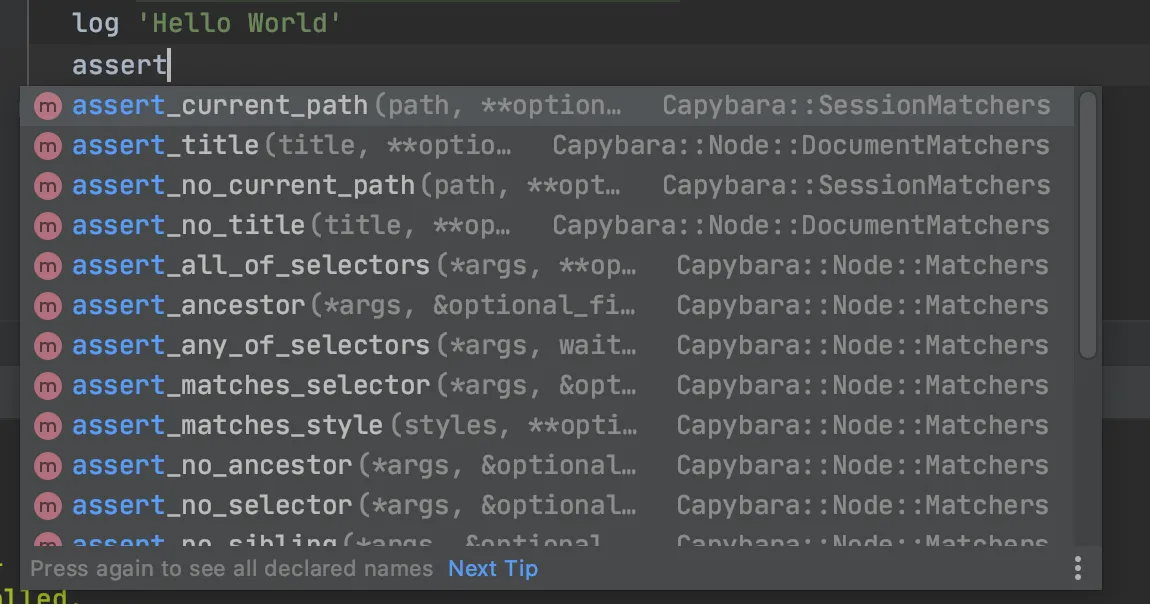Click the completion list scrollbar thumb
Viewport: 1150px width, 604px height.
click(x=1087, y=225)
